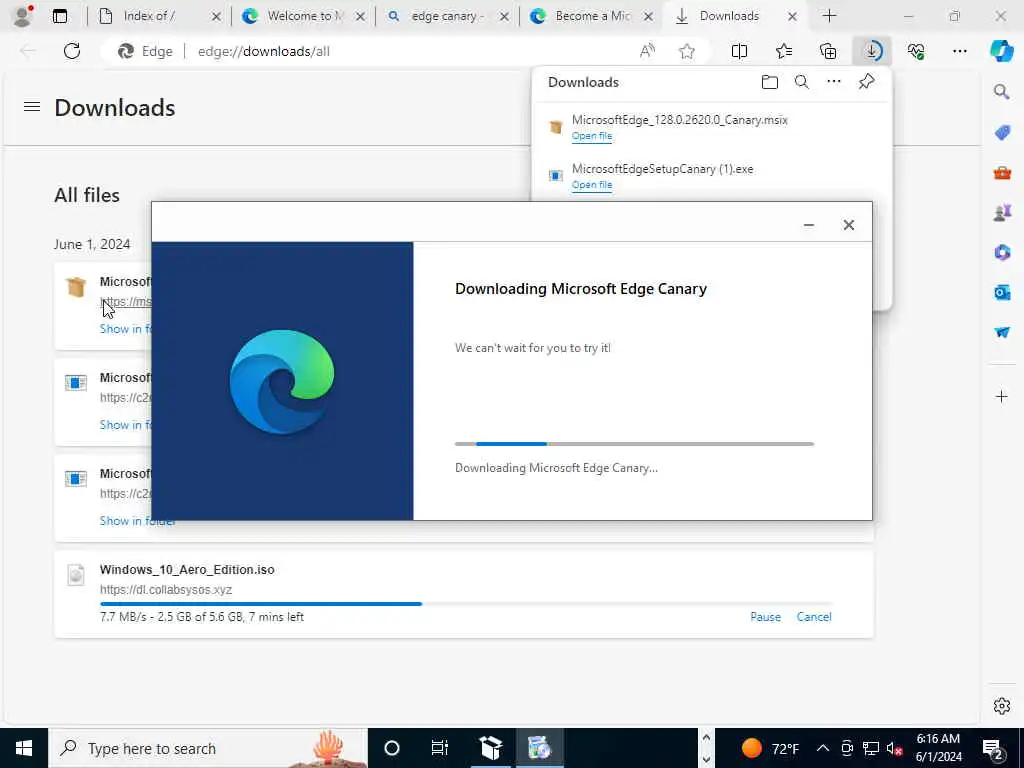Click the address bar edge://downloads/all
1024x768 pixels.
[263, 51]
